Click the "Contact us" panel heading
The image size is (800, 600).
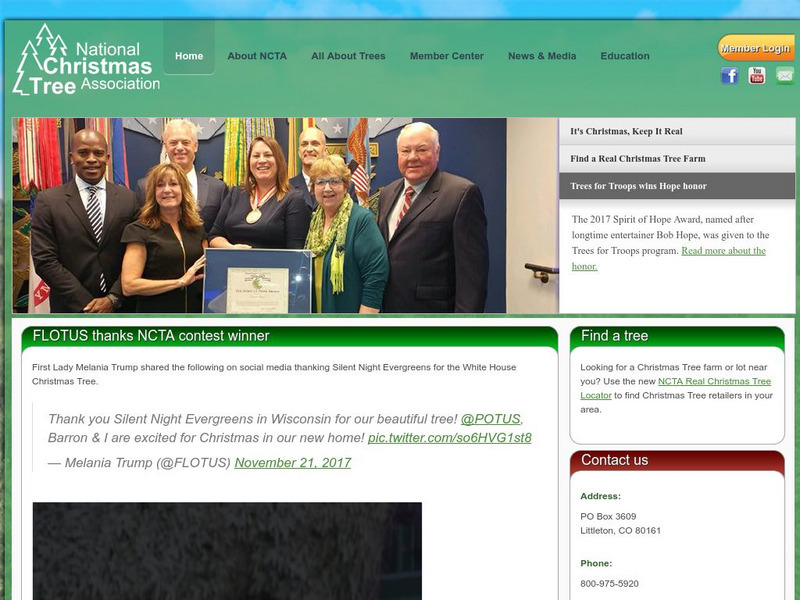(614, 460)
